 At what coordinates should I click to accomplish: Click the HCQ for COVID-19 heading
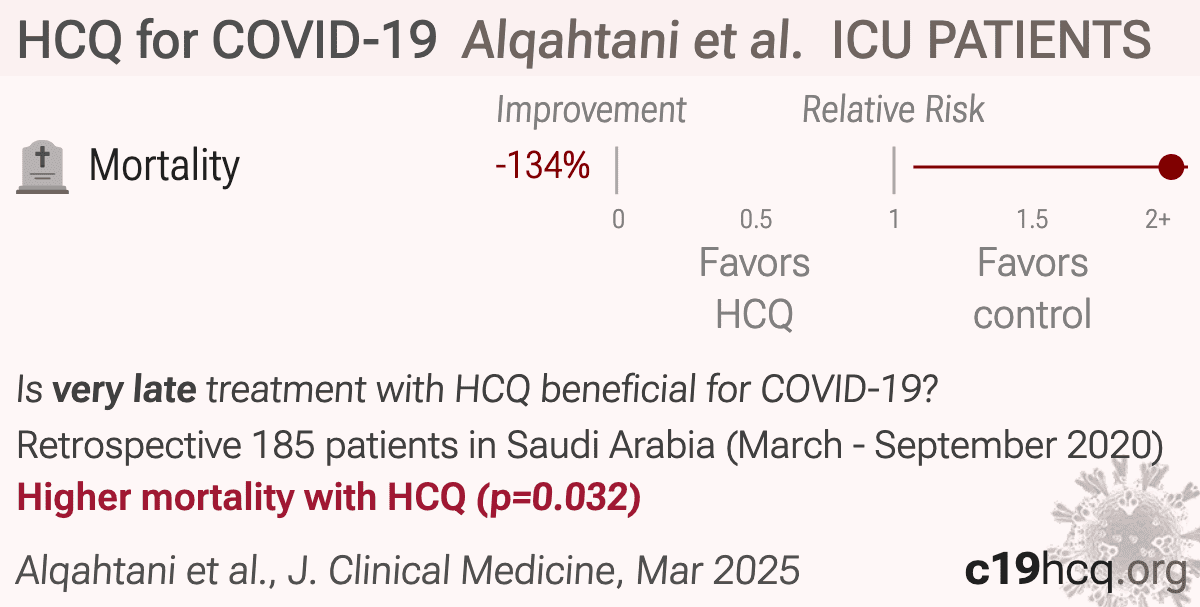coord(228,41)
